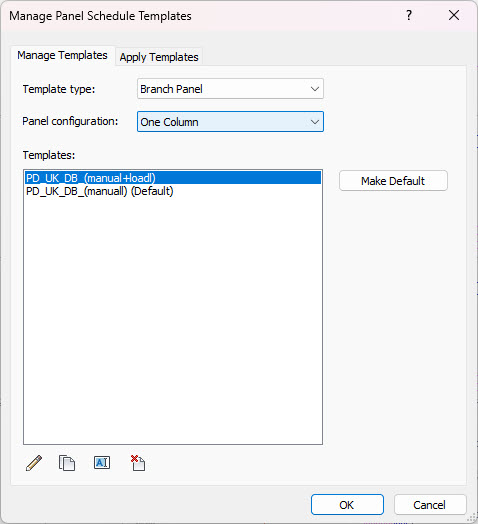Open the Panel configuration combo showing One Column
This screenshot has height=524, width=478.
point(230,122)
